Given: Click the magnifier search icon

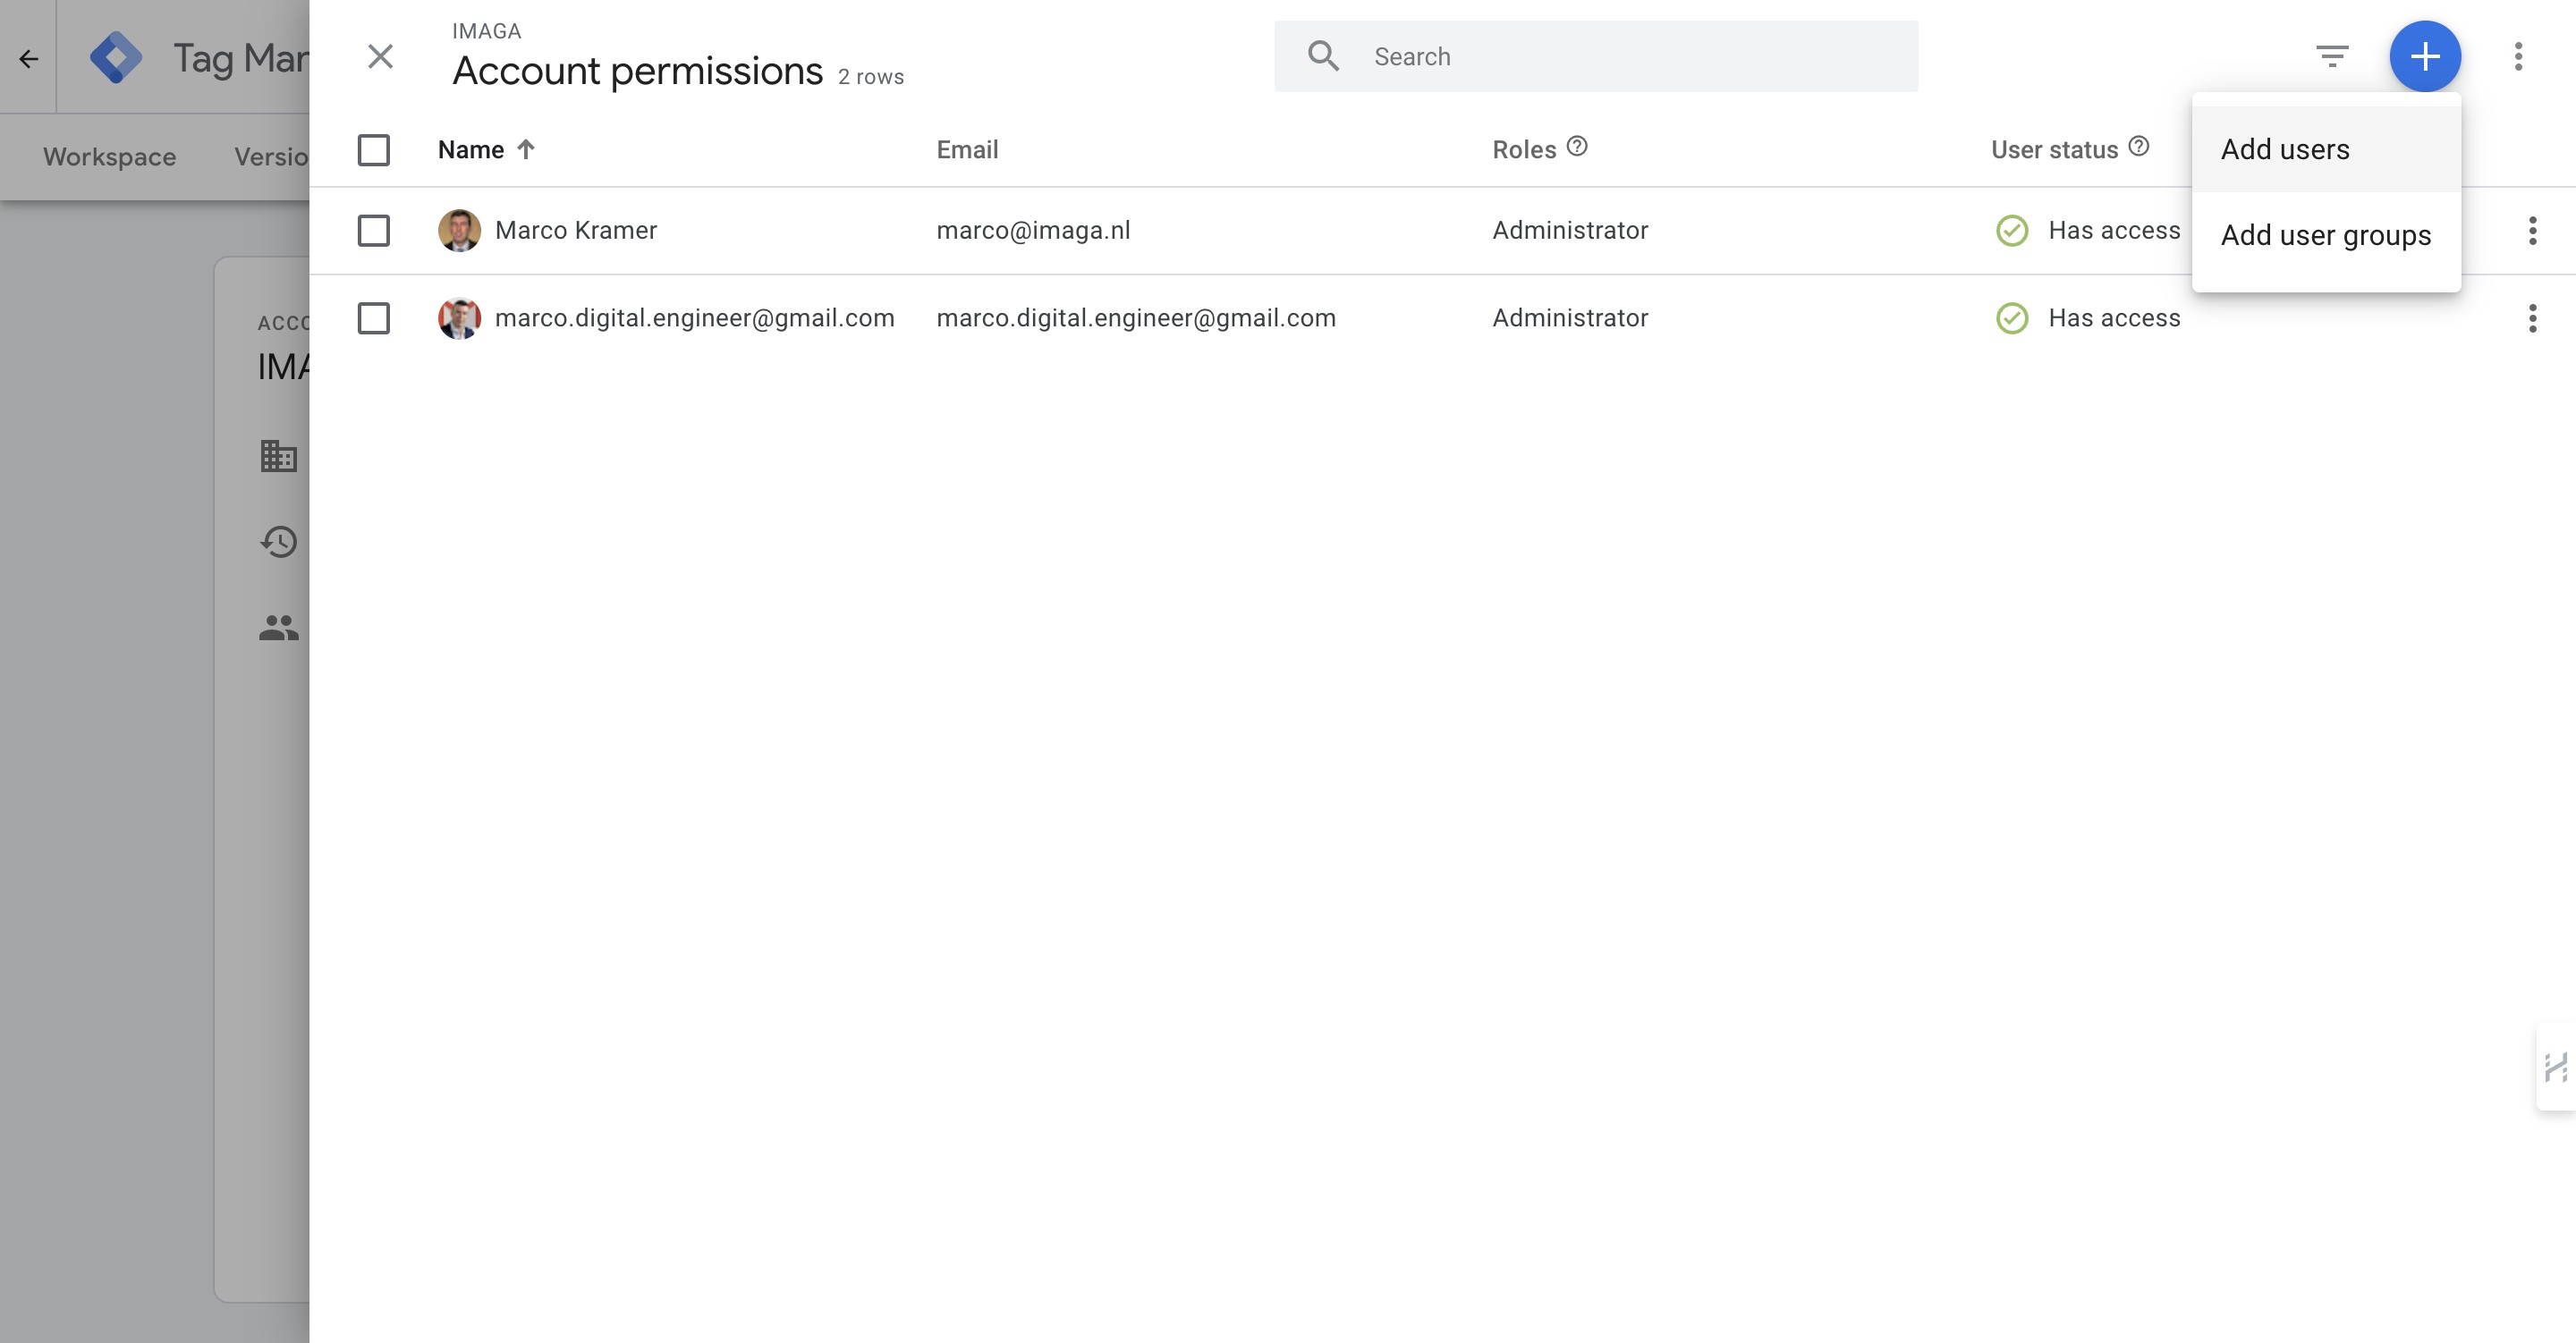Looking at the screenshot, I should [1323, 56].
